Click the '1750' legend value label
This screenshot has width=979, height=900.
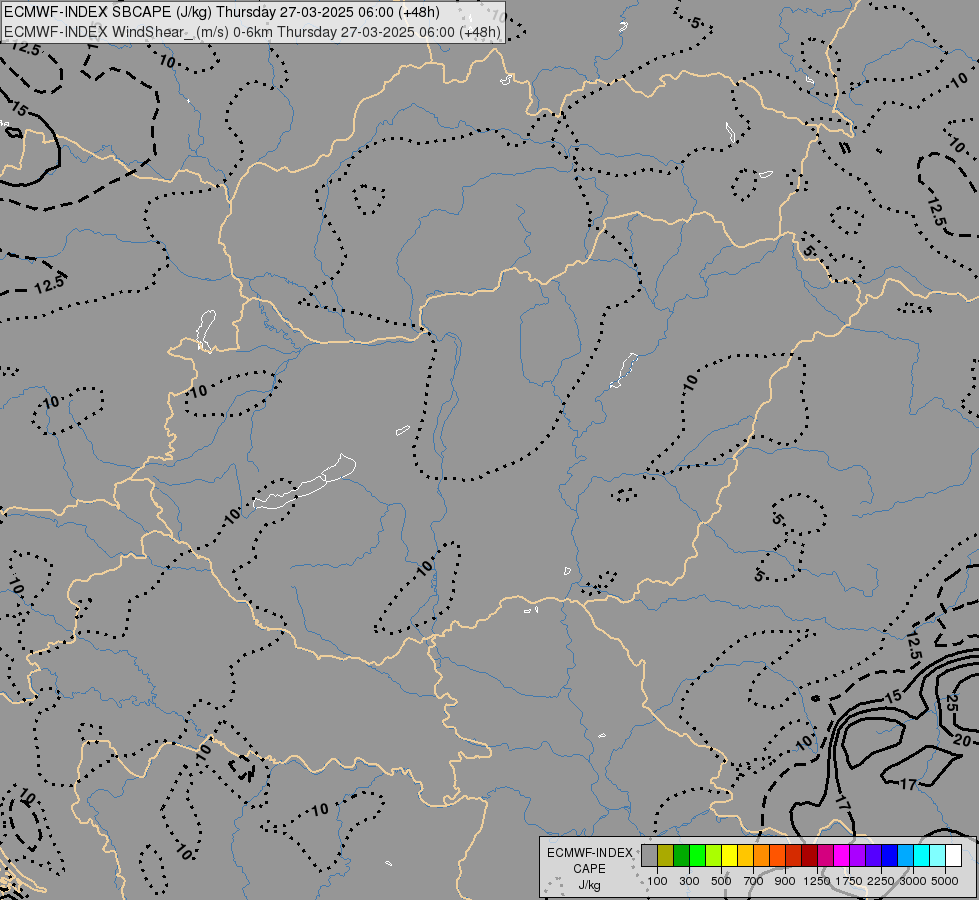849,881
